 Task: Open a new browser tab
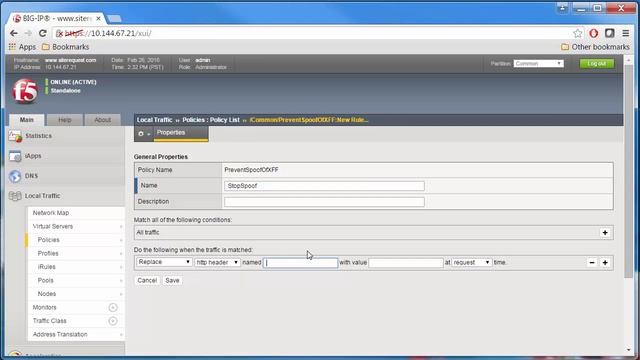coord(114,18)
